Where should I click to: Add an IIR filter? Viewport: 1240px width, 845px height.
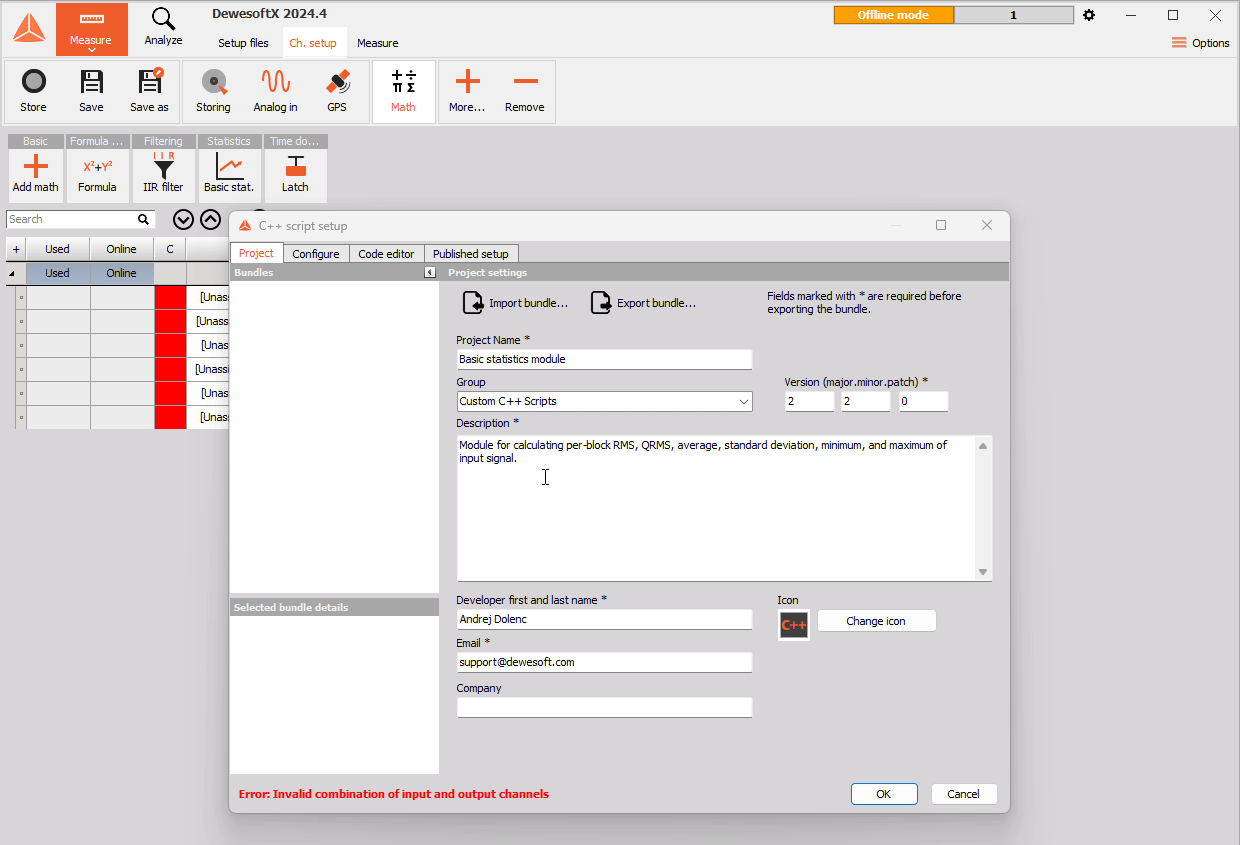point(163,174)
